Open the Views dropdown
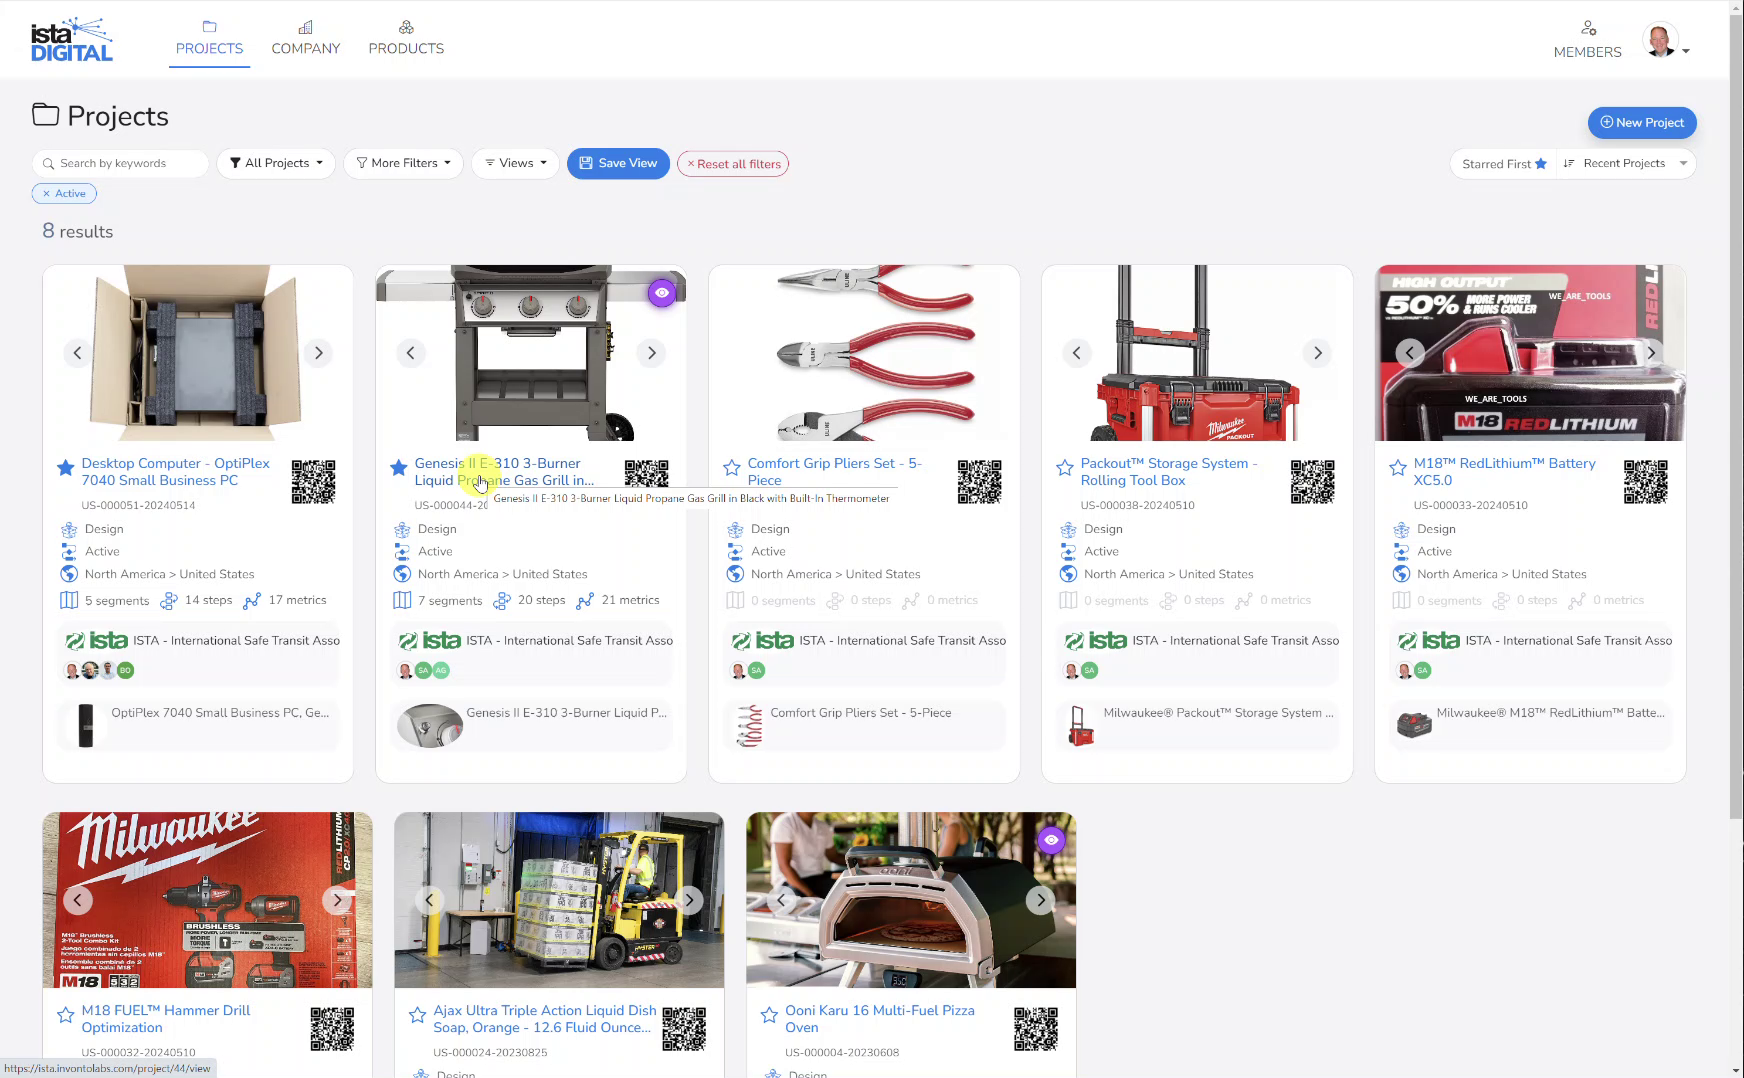Image resolution: width=1744 pixels, height=1078 pixels. (516, 163)
